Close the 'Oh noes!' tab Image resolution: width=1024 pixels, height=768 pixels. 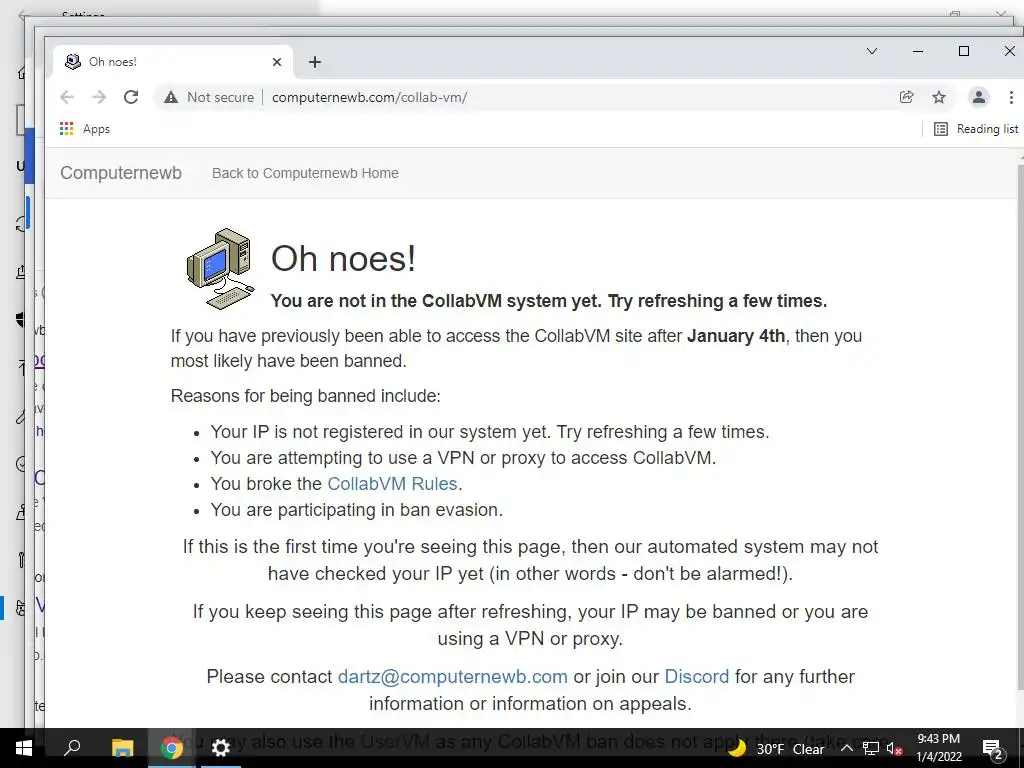click(x=277, y=62)
